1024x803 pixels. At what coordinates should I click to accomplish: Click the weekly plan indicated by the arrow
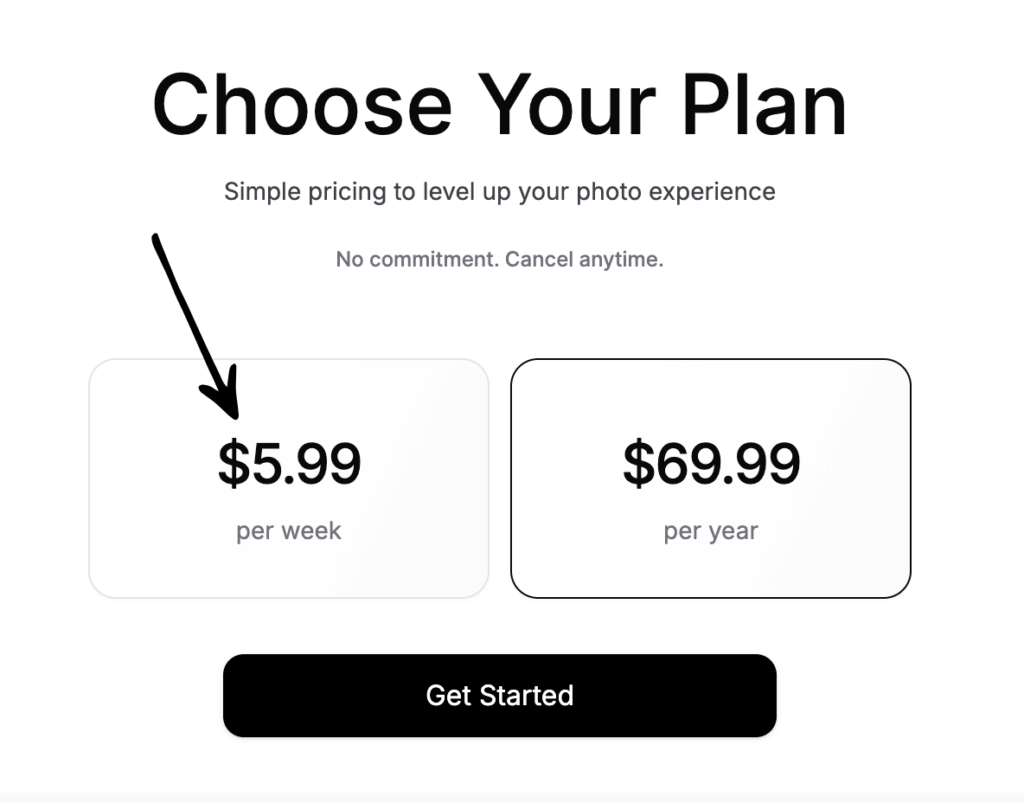click(289, 478)
